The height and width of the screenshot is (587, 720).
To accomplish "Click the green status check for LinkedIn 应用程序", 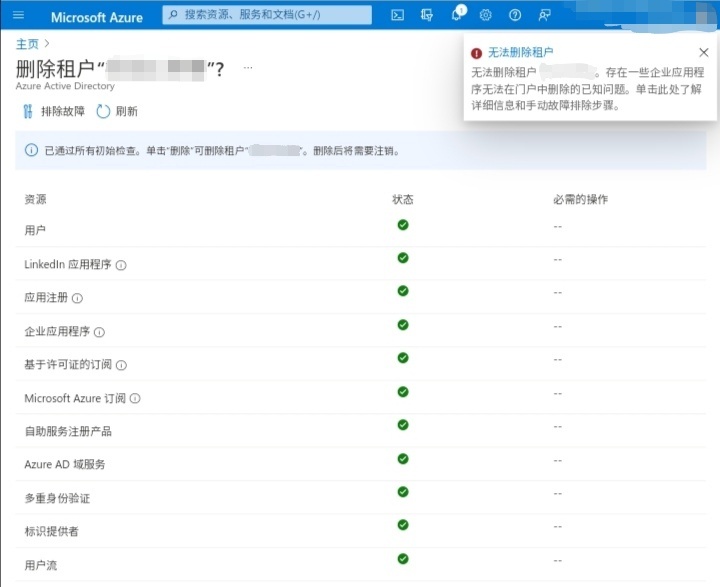I will (x=403, y=258).
